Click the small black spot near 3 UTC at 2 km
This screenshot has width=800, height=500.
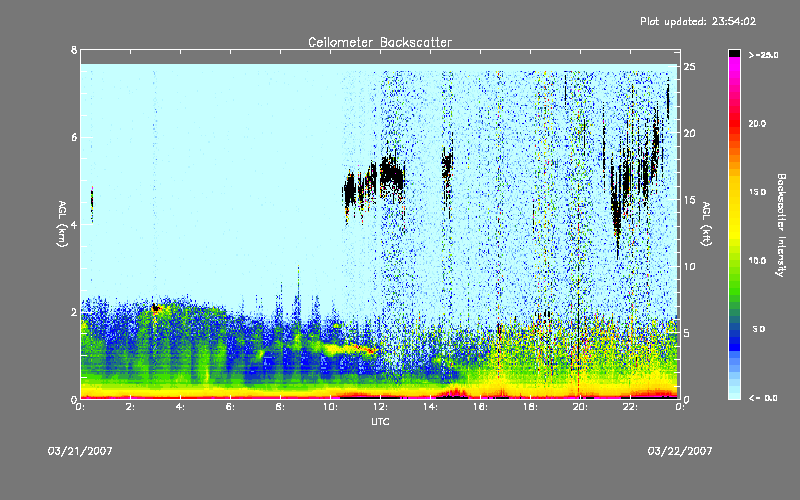(x=155, y=307)
